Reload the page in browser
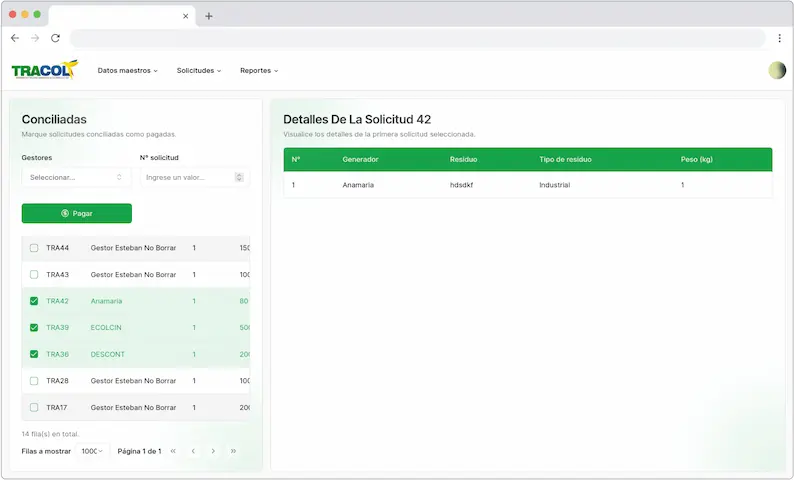The image size is (794, 480). [x=55, y=38]
